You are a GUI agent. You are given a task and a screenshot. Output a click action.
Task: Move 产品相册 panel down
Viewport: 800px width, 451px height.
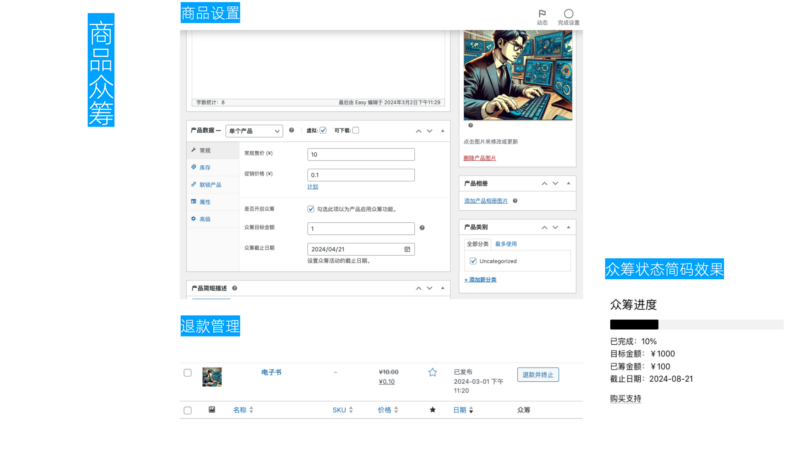(556, 184)
